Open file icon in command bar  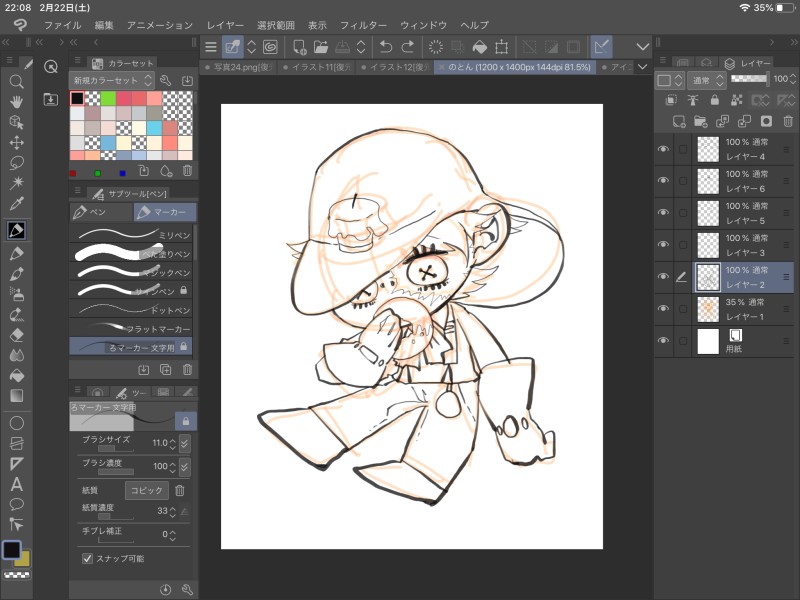pyautogui.click(x=320, y=47)
